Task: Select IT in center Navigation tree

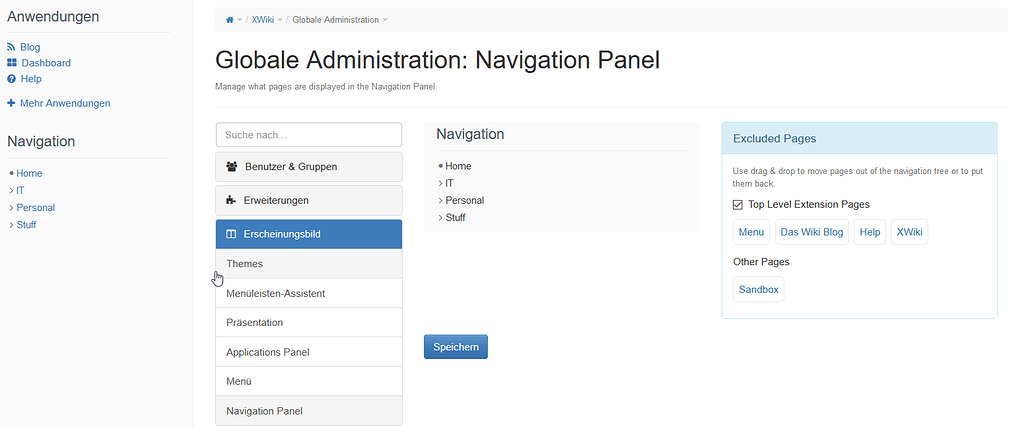Action: pyautogui.click(x=449, y=183)
